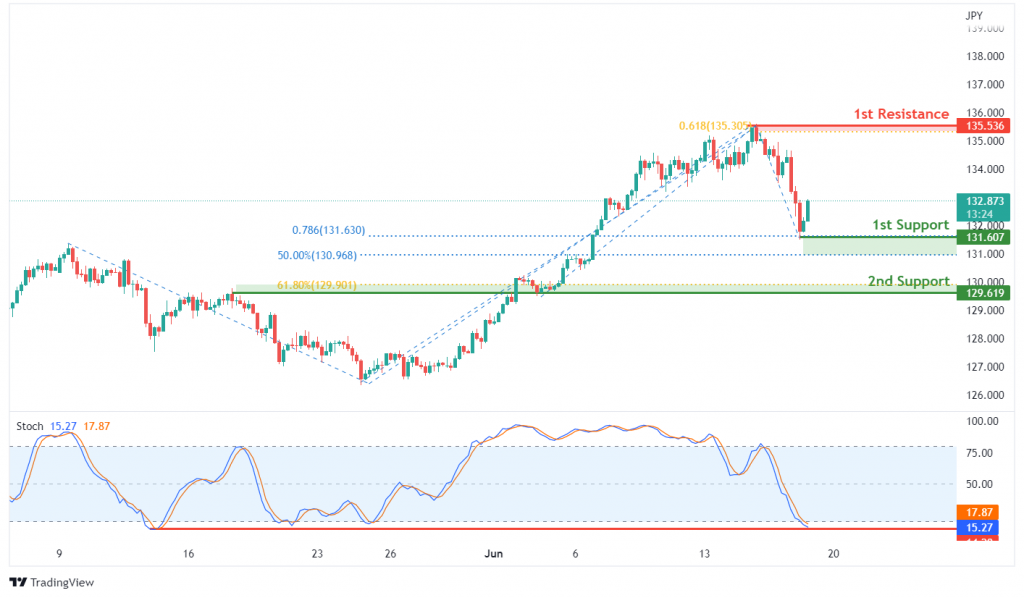Click the 1st Resistance annotation text

(901, 114)
